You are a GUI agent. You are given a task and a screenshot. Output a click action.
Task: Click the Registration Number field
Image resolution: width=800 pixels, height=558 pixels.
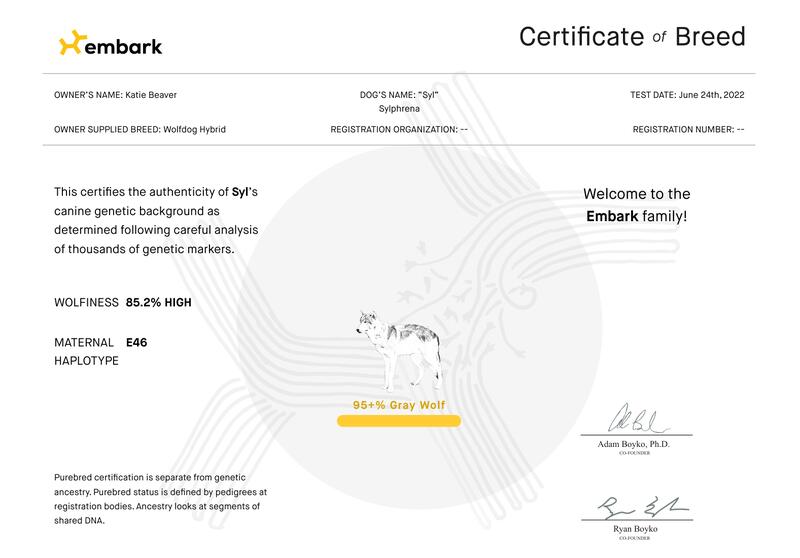(x=688, y=129)
